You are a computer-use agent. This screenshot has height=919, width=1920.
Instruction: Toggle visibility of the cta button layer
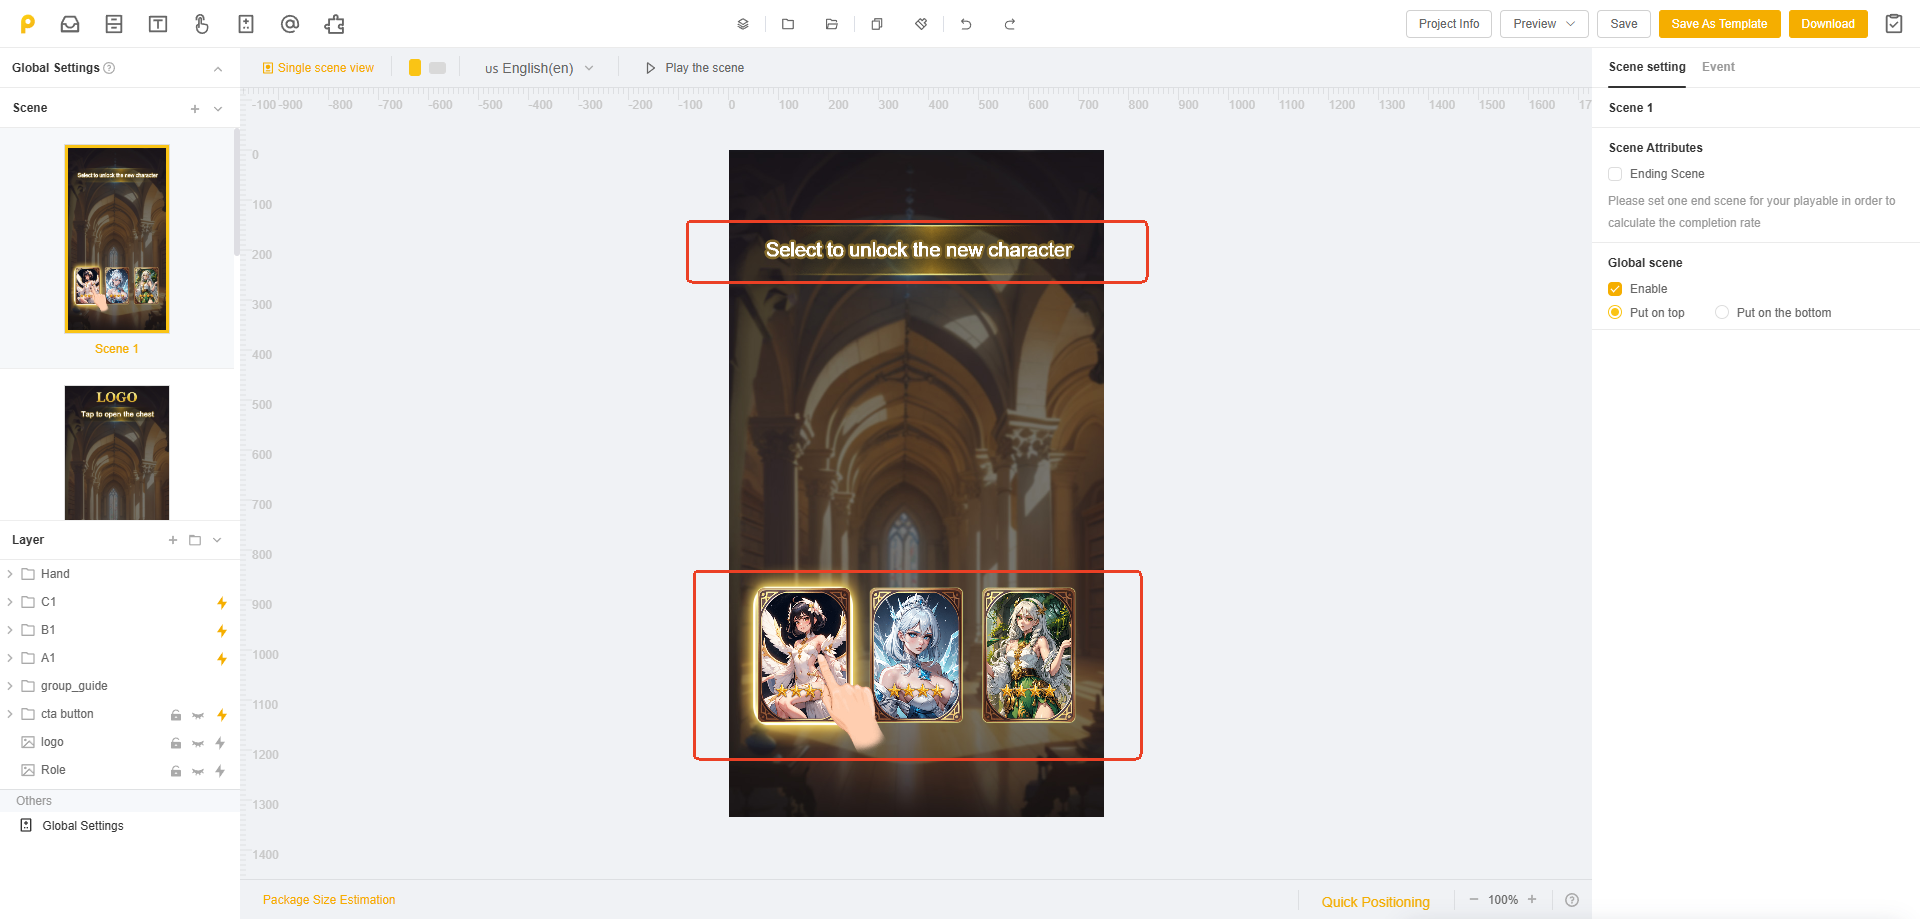pyautogui.click(x=198, y=715)
